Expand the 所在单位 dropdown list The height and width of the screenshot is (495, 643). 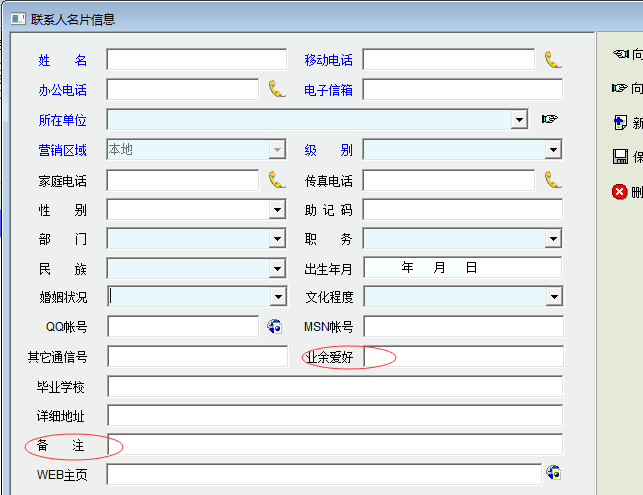tap(519, 120)
